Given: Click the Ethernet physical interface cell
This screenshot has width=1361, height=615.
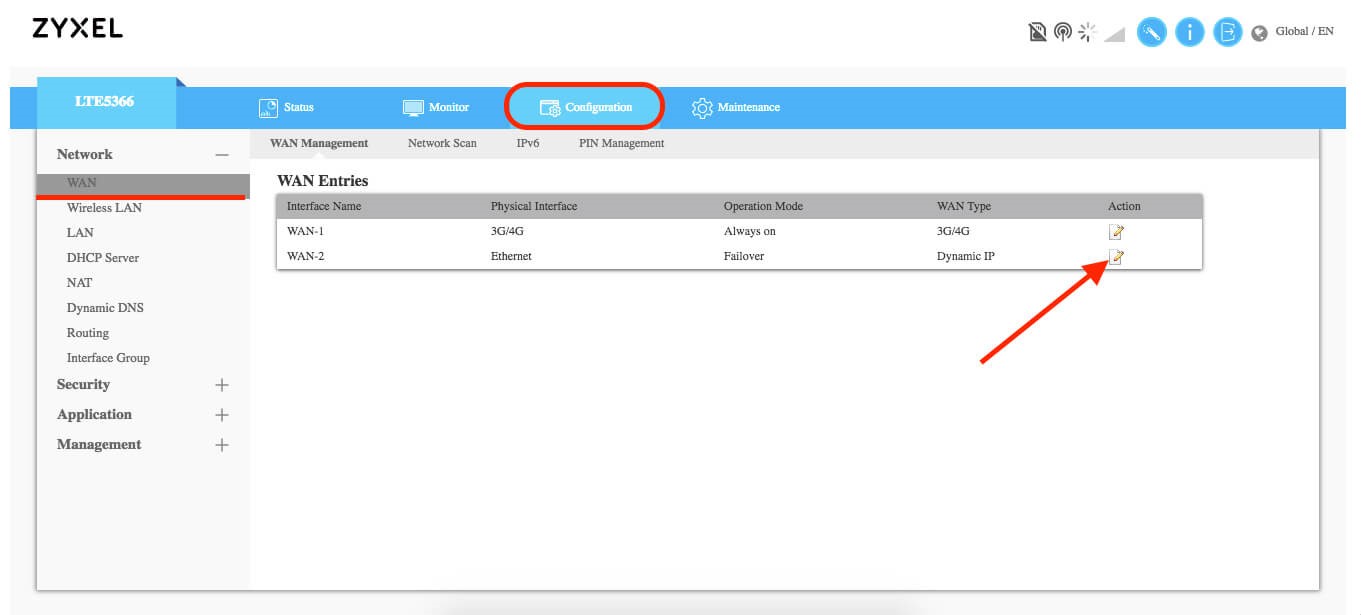Looking at the screenshot, I should [511, 257].
